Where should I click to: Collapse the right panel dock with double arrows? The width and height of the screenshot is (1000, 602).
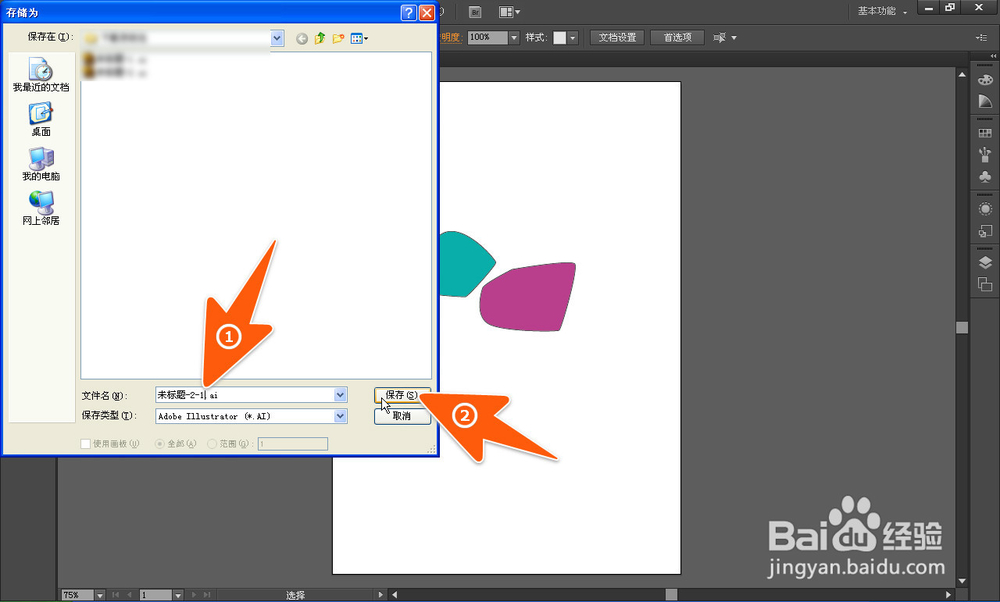[993, 56]
